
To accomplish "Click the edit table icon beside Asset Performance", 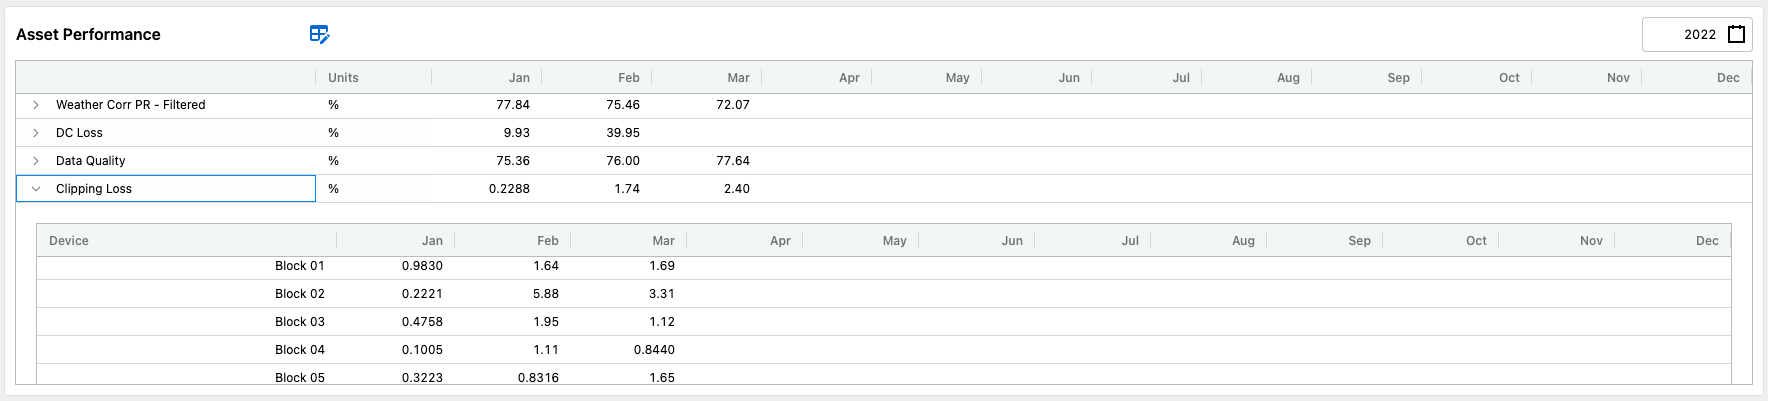I will [x=319, y=35].
